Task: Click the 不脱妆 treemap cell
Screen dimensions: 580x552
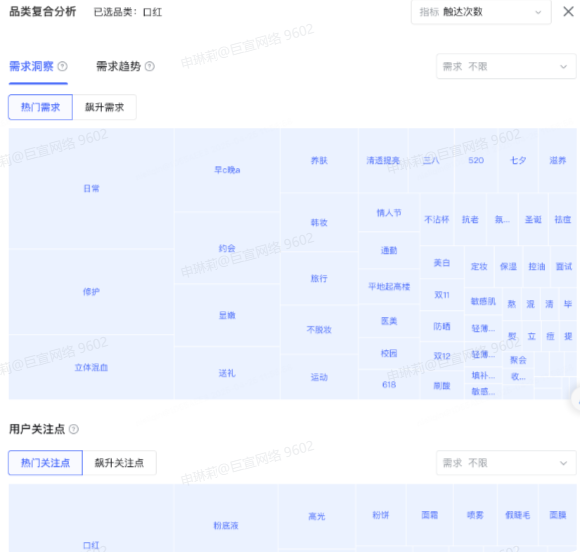Action: tap(319, 329)
